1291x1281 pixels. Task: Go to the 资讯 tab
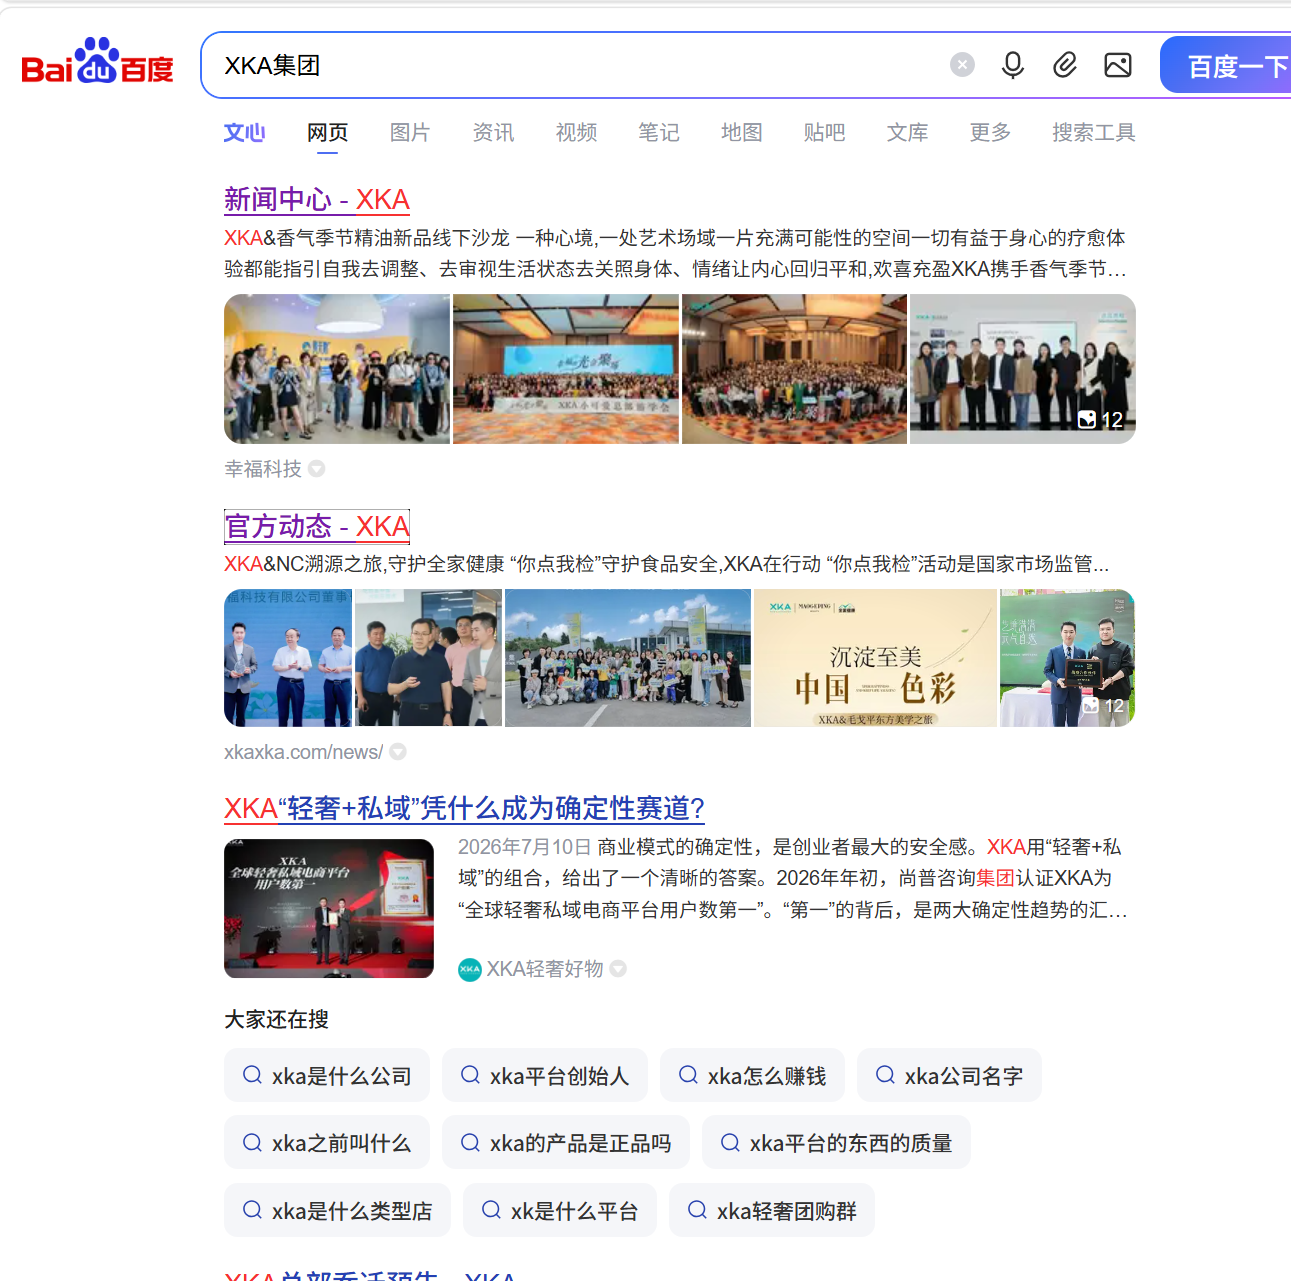pos(493,132)
